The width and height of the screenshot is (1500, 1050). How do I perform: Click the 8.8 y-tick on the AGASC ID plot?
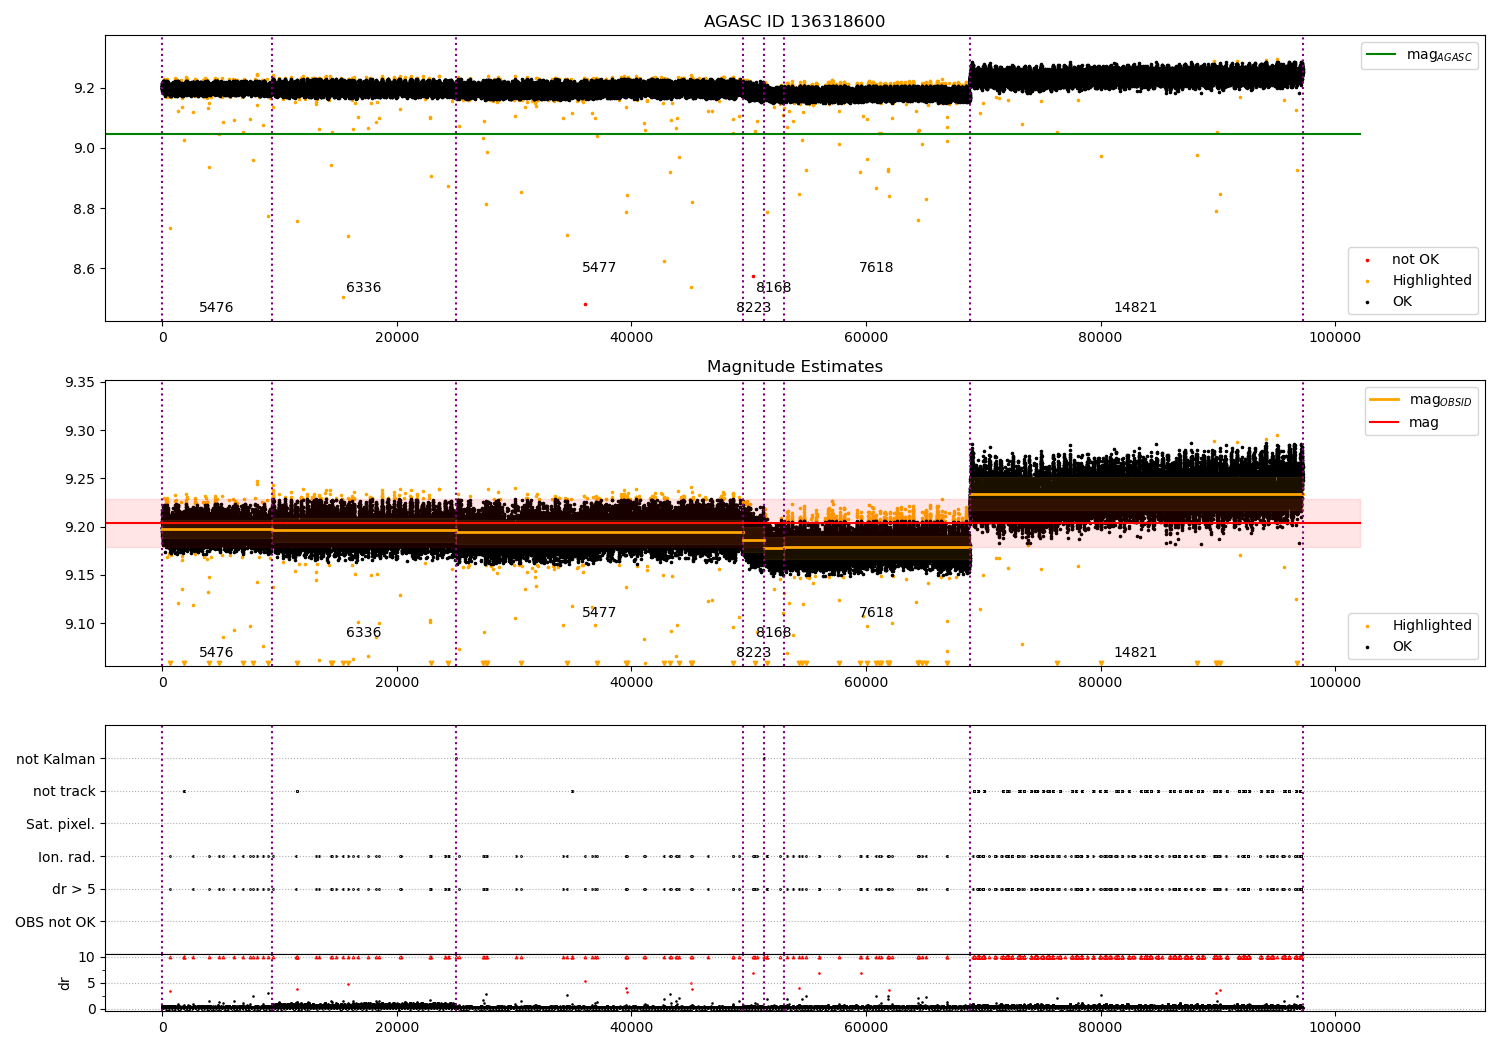pyautogui.click(x=84, y=209)
